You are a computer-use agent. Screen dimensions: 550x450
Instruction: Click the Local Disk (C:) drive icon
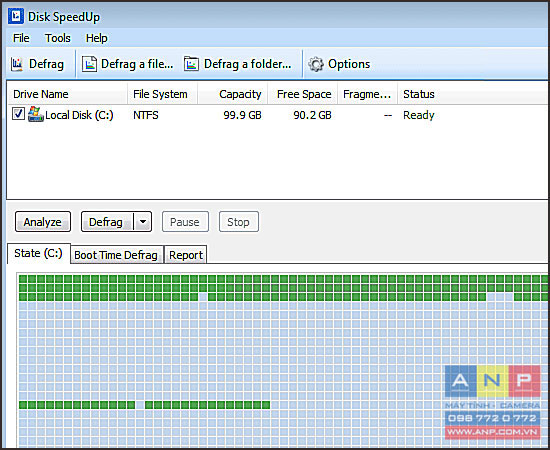coord(36,114)
